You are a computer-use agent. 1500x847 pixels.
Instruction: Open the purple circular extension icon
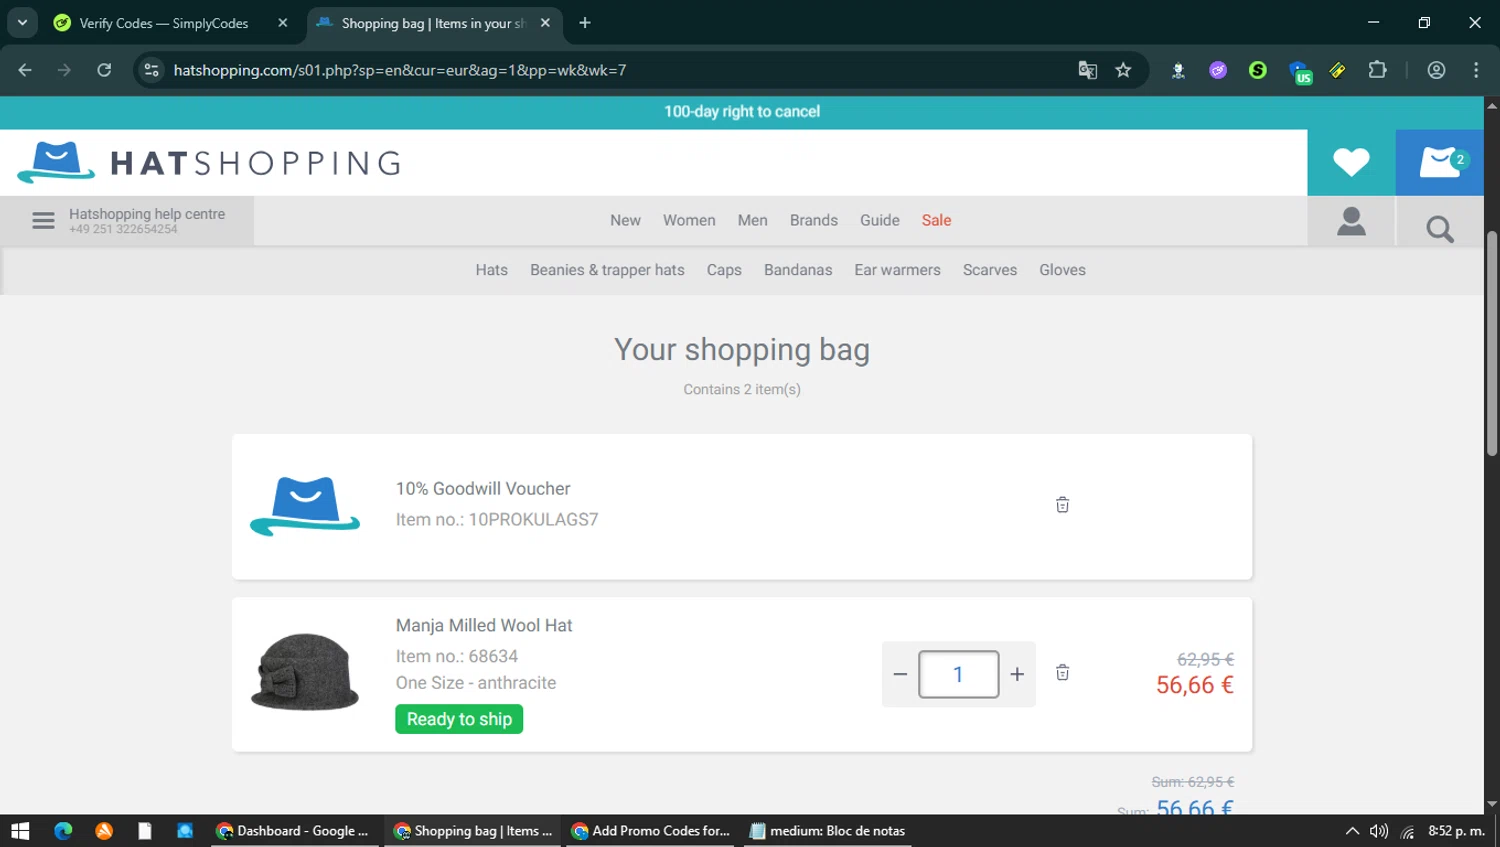click(x=1218, y=70)
